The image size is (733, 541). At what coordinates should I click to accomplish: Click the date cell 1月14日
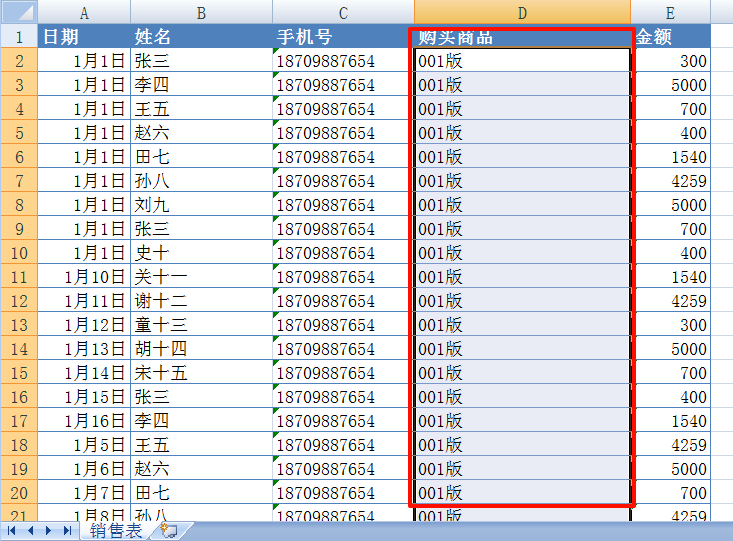pyautogui.click(x=84, y=373)
